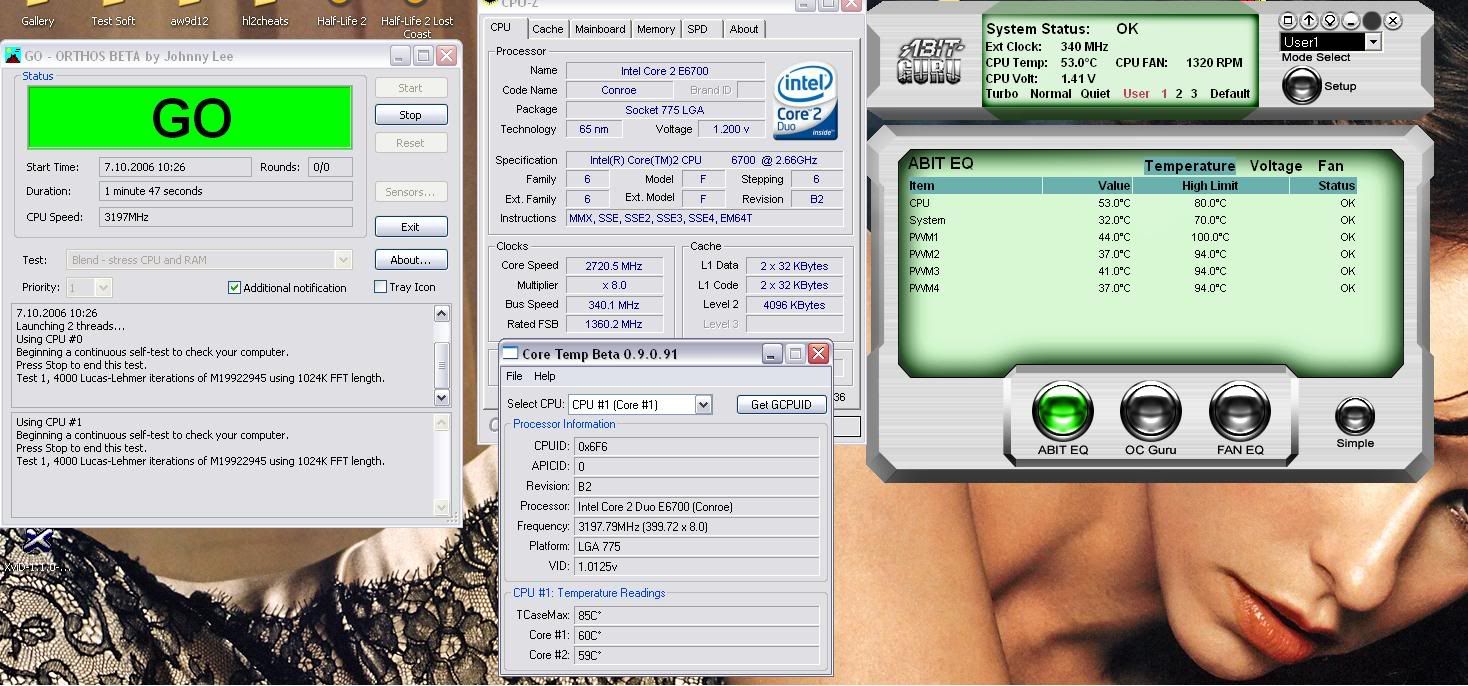Open the OC Guru panel button
Screen dimensions: 1468x686
point(1150,410)
